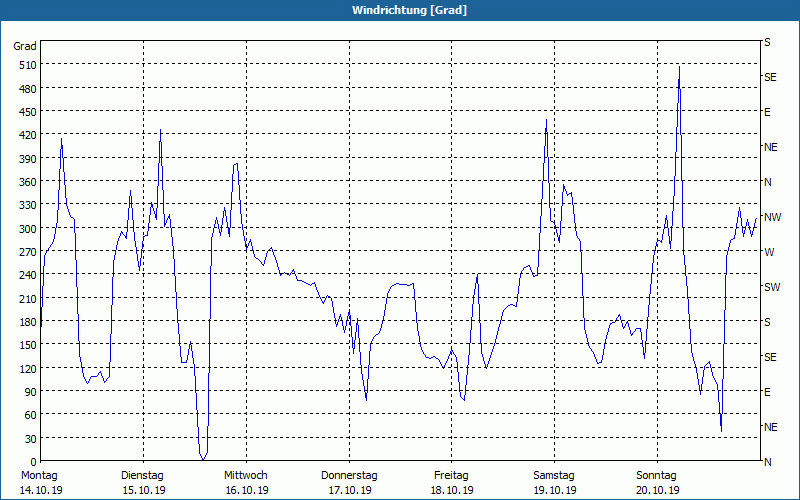Select the 60 value on the y-axis
This screenshot has height=500, width=800.
click(30, 415)
